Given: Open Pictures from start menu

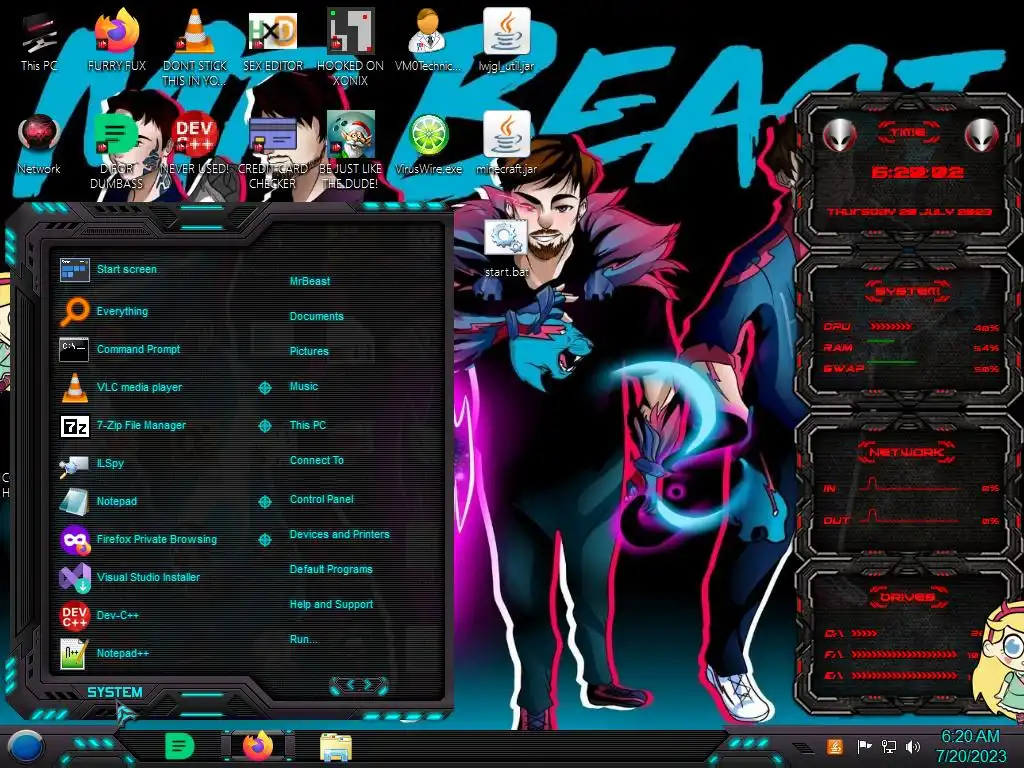Looking at the screenshot, I should [x=309, y=351].
